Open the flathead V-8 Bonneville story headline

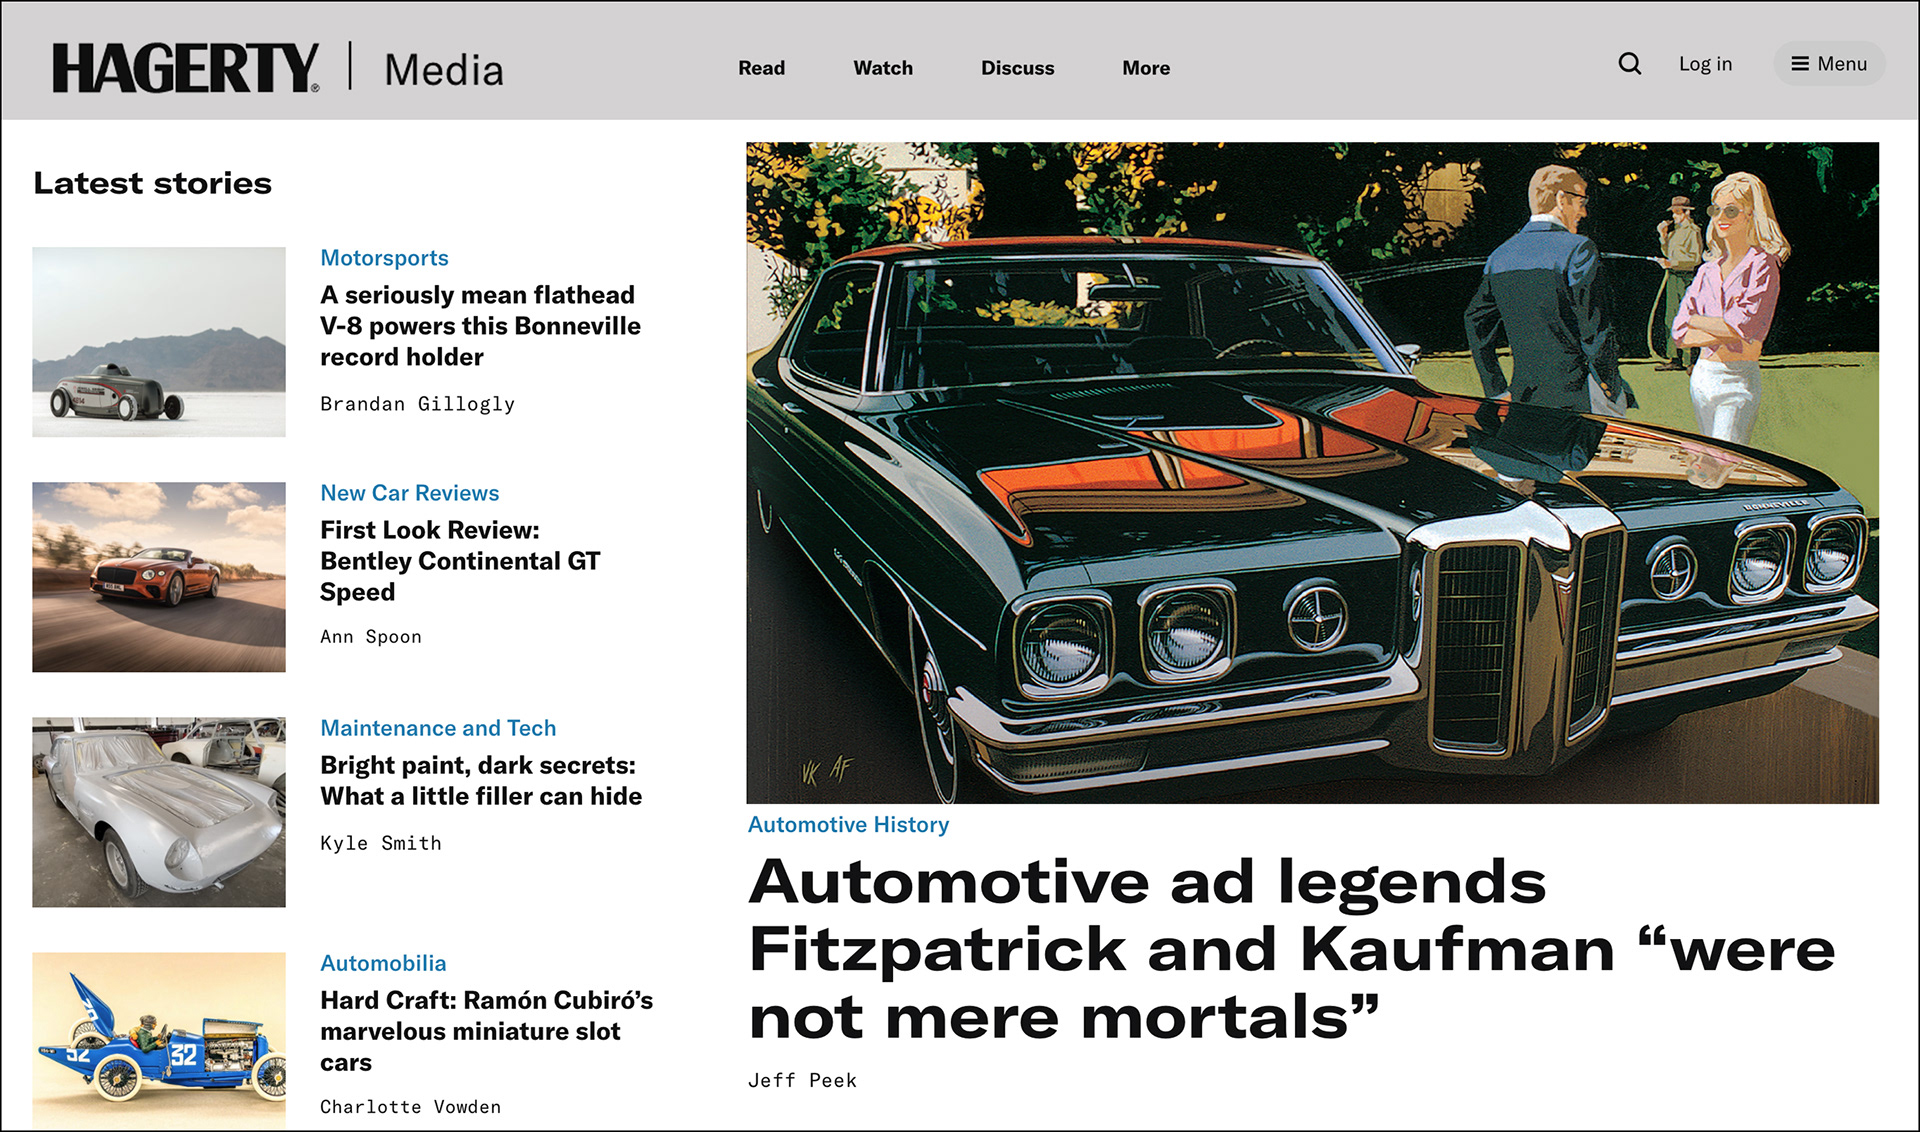coord(480,326)
